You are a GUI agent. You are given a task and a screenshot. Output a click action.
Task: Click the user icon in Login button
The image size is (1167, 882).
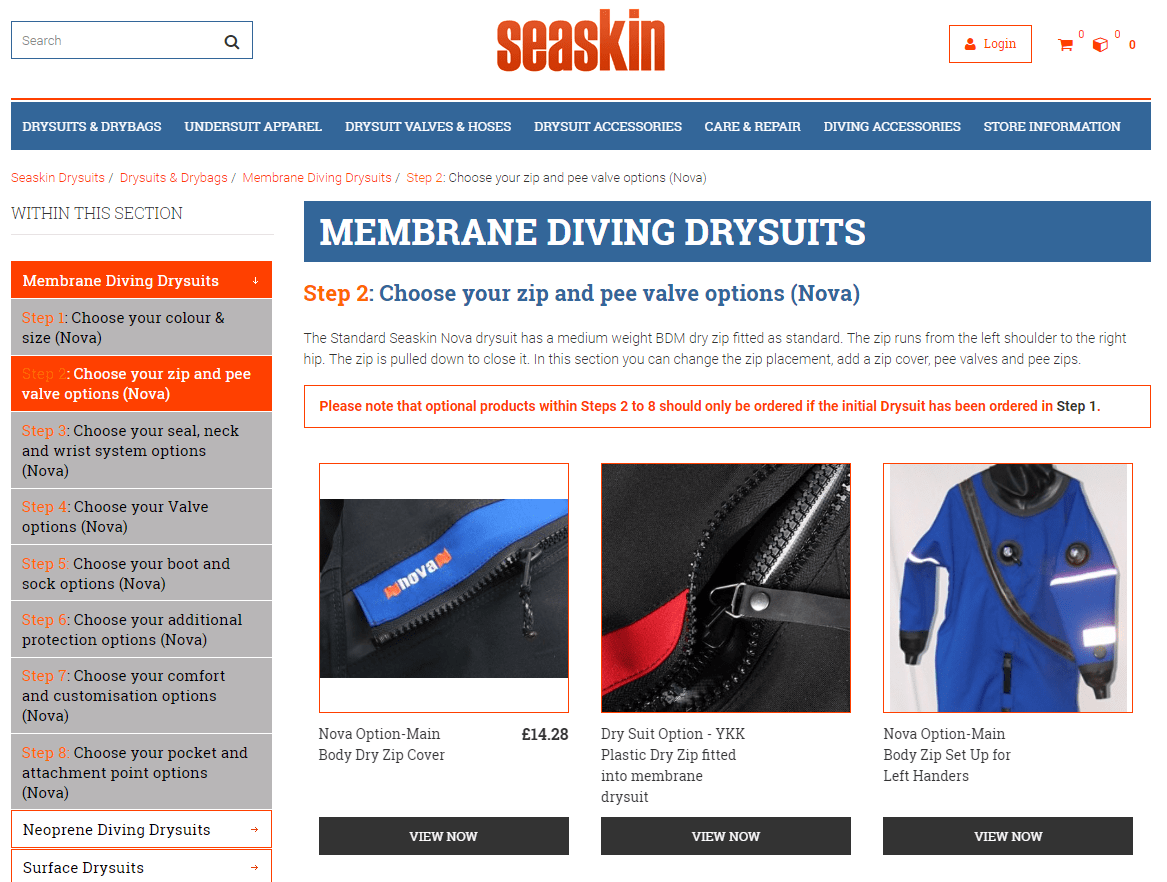(970, 44)
